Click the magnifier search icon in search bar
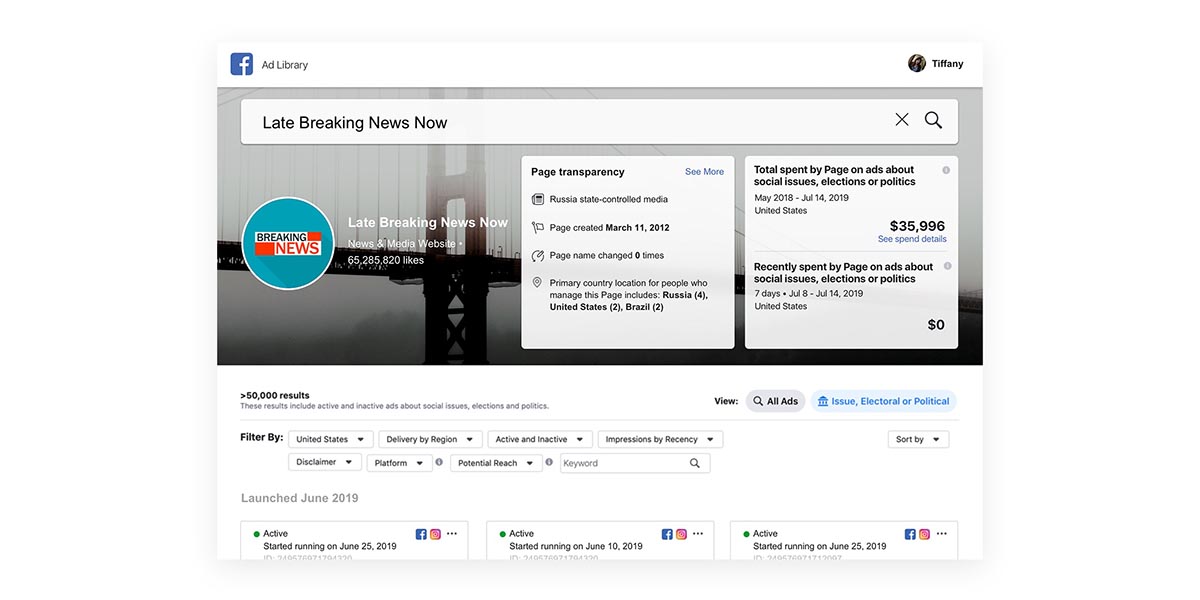Screen dimensions: 1200x600 pyautogui.click(x=933, y=120)
